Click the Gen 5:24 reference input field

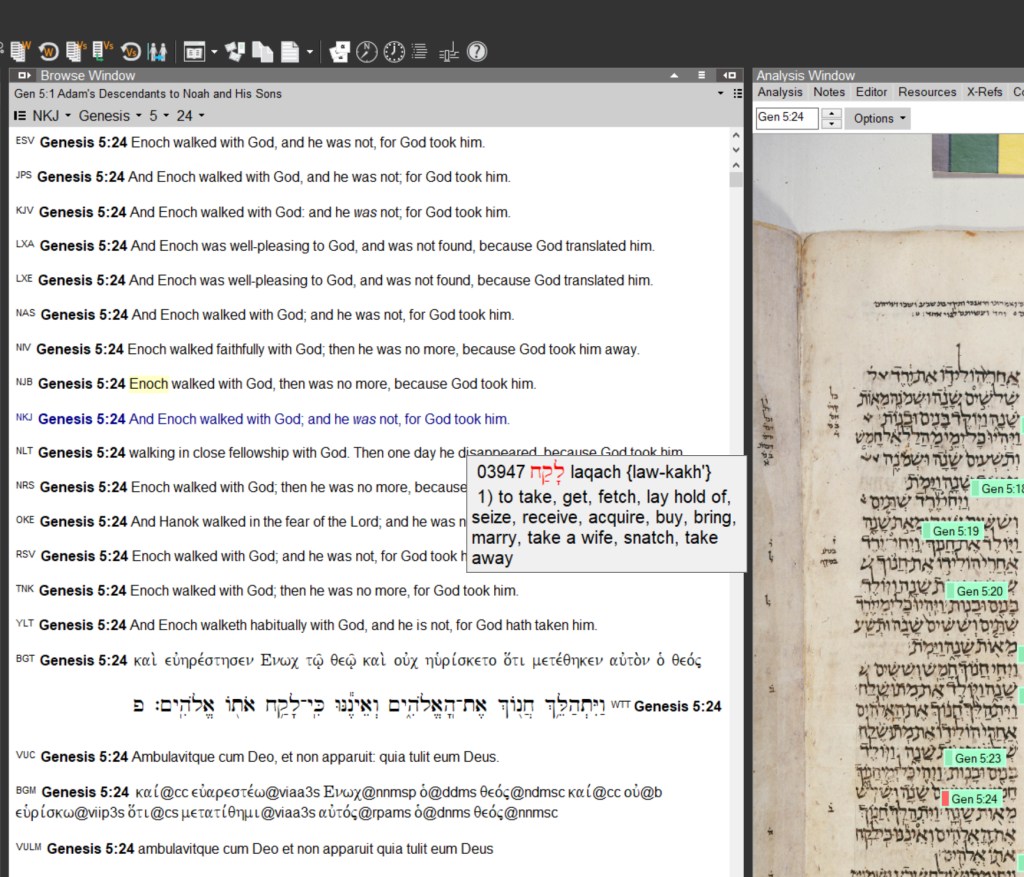point(786,118)
